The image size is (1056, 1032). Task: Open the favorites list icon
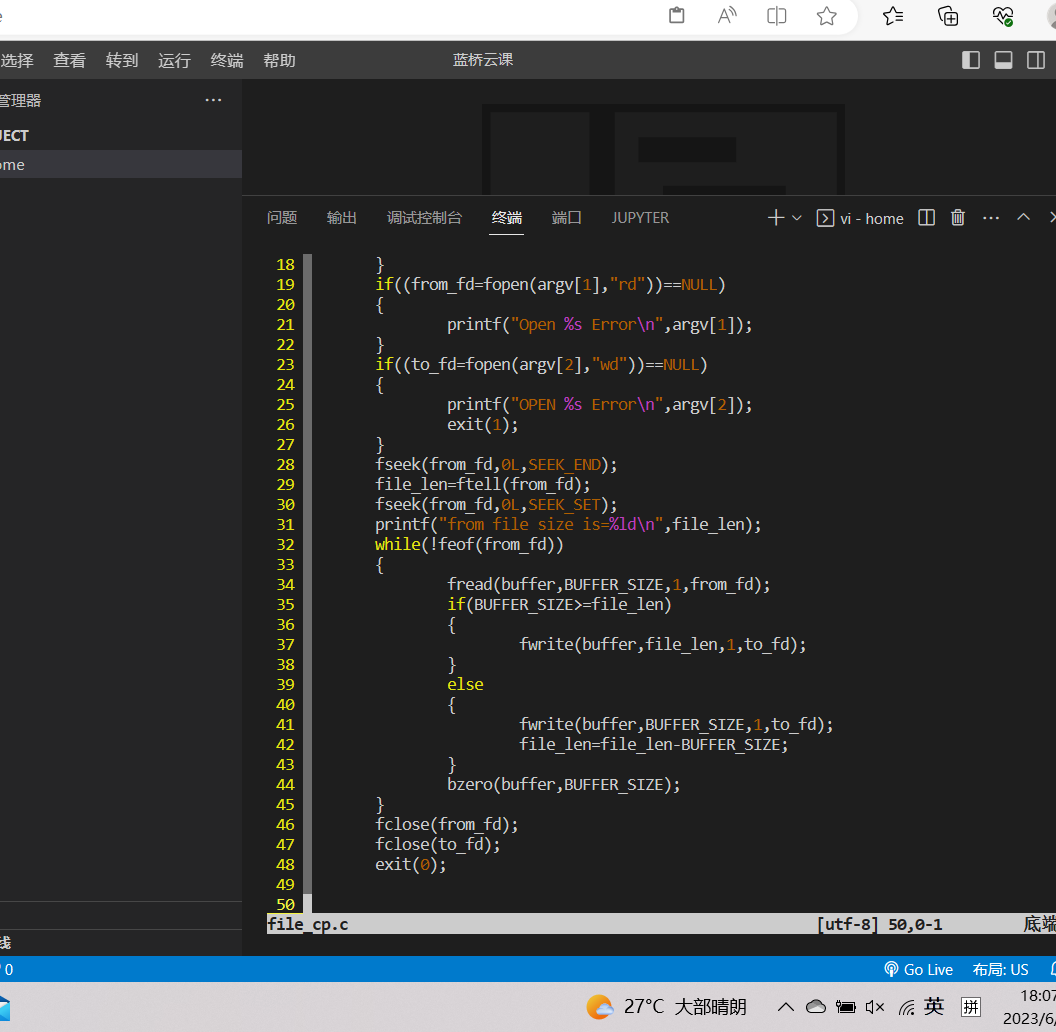(893, 15)
